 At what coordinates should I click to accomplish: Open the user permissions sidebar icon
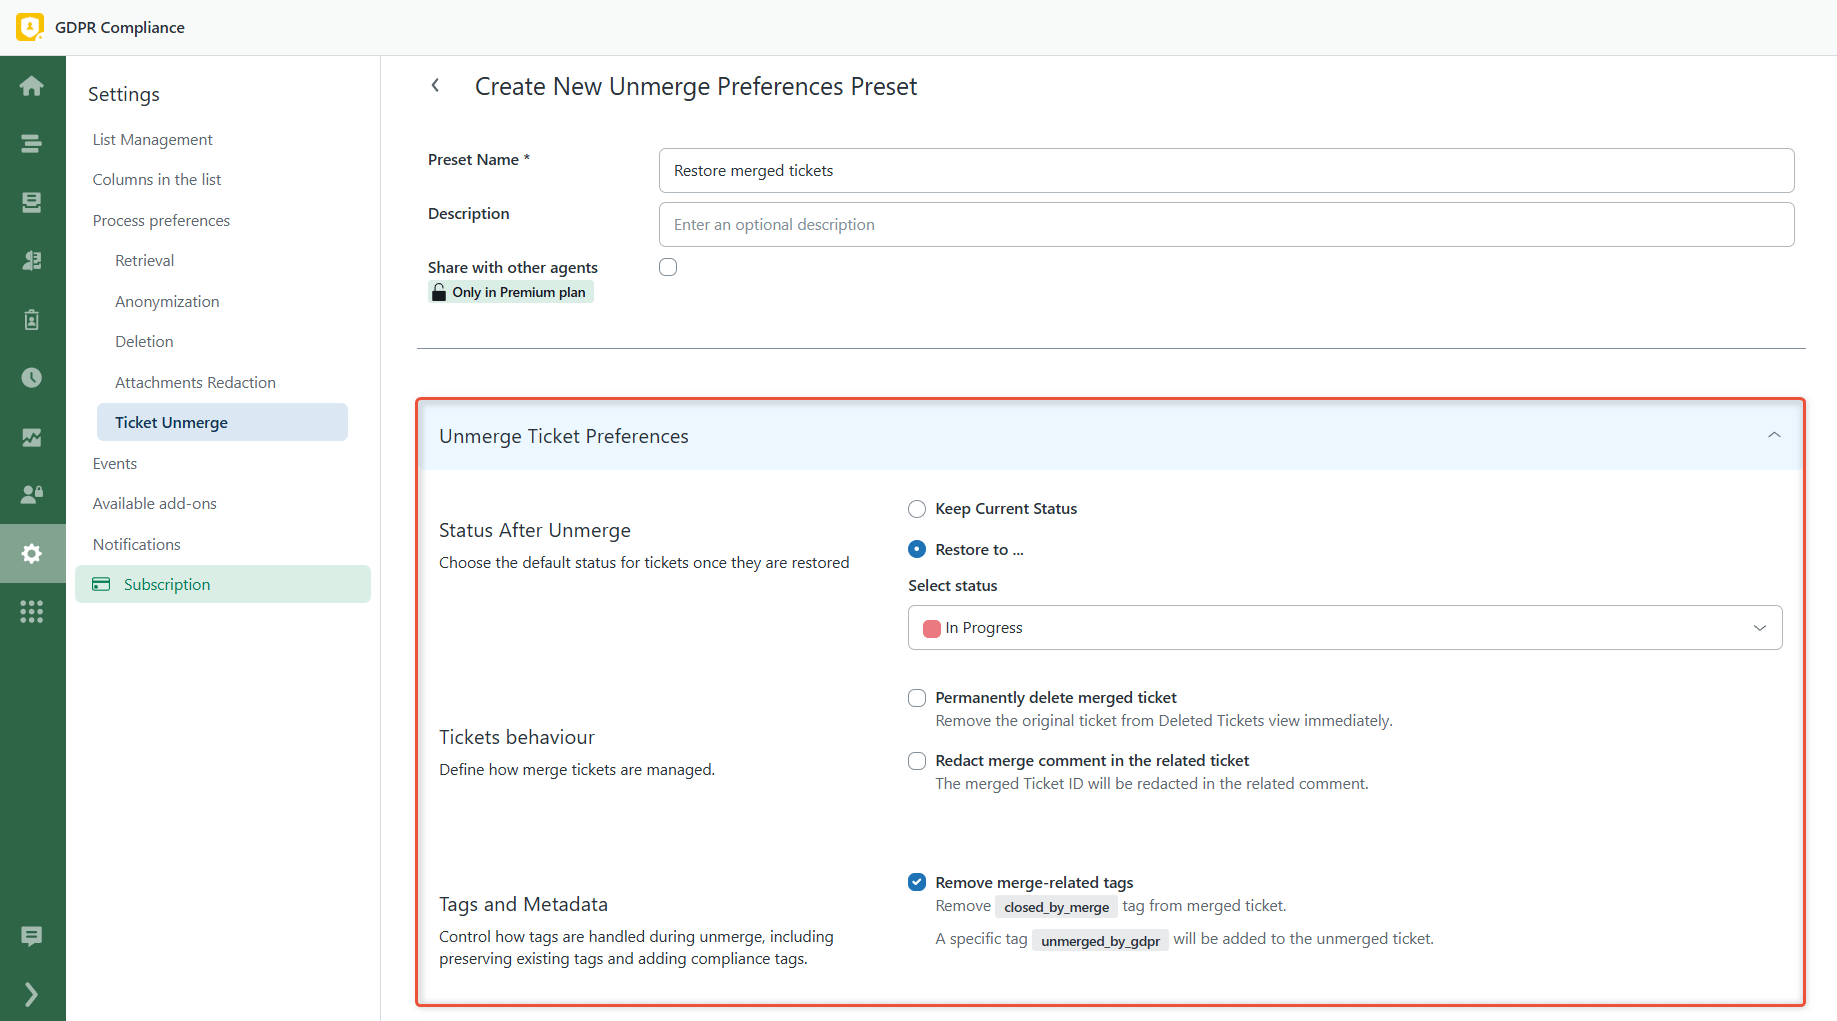coord(32,494)
